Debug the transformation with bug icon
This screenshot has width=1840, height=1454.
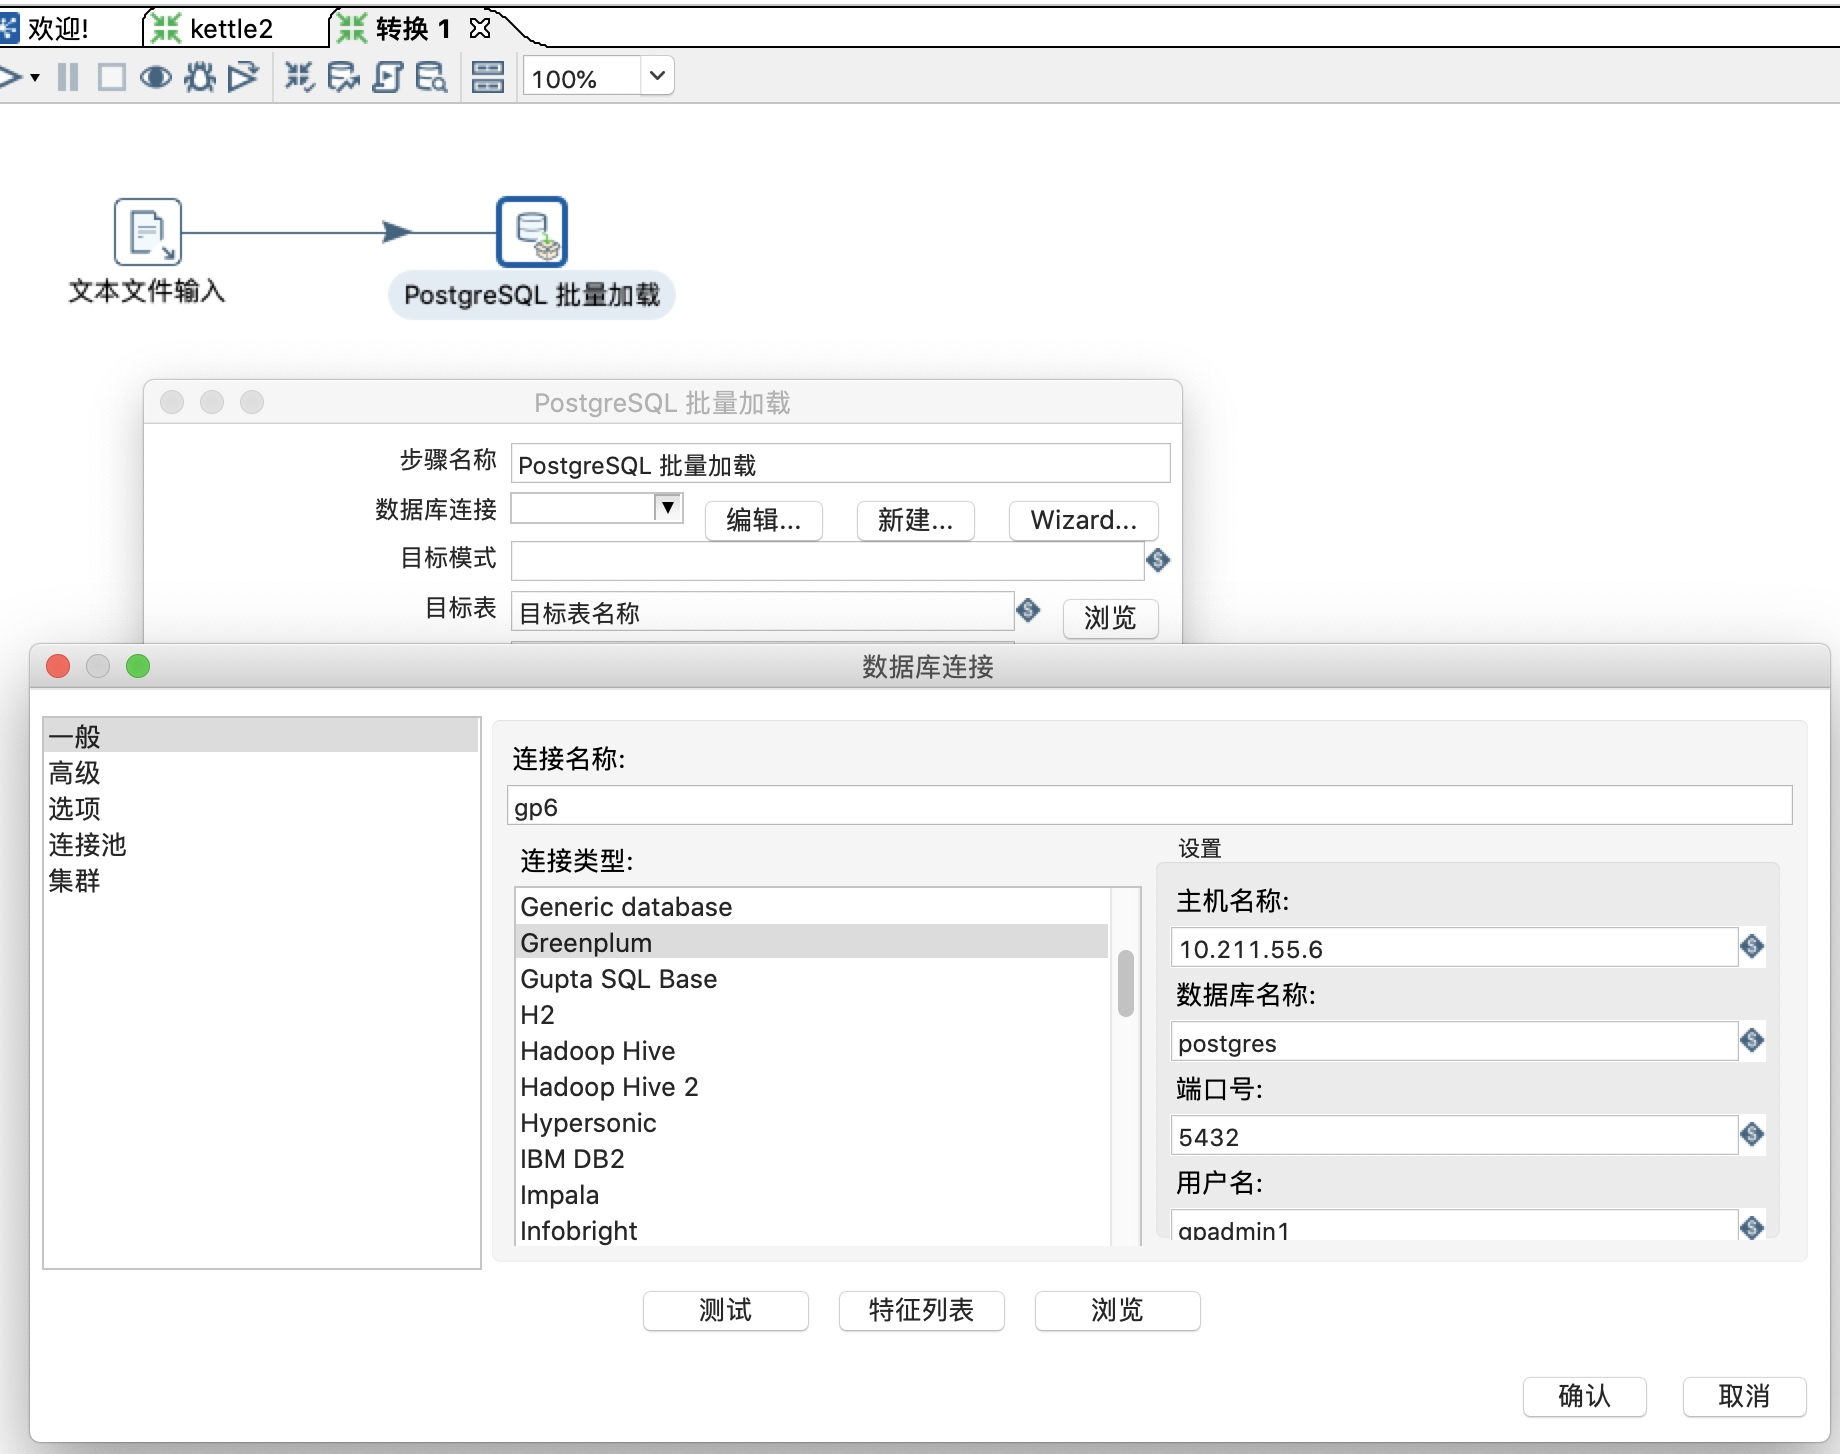tap(200, 77)
